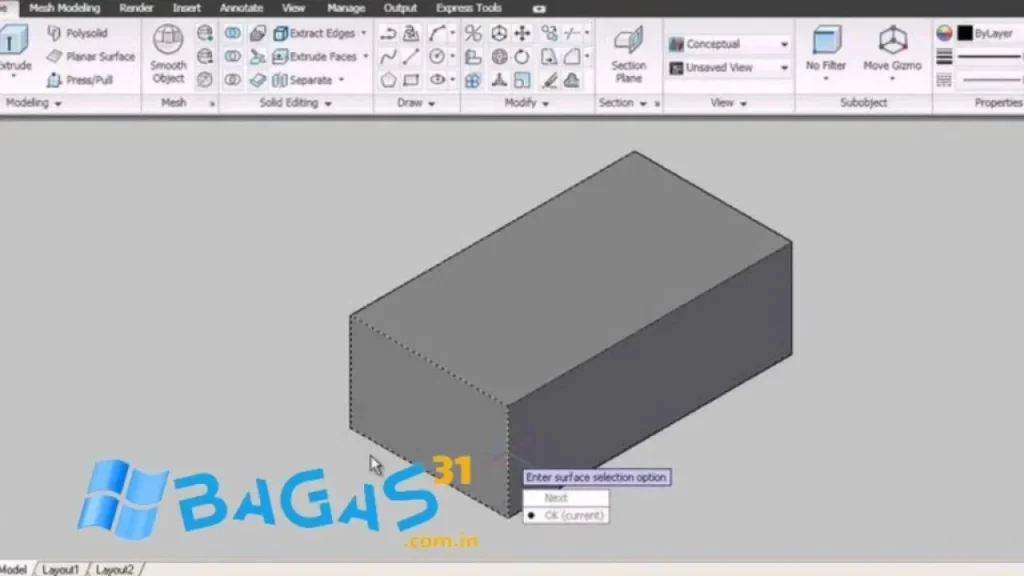Click the percent-shaped icon in Modify panel
The height and width of the screenshot is (576, 1024).
click(x=473, y=33)
